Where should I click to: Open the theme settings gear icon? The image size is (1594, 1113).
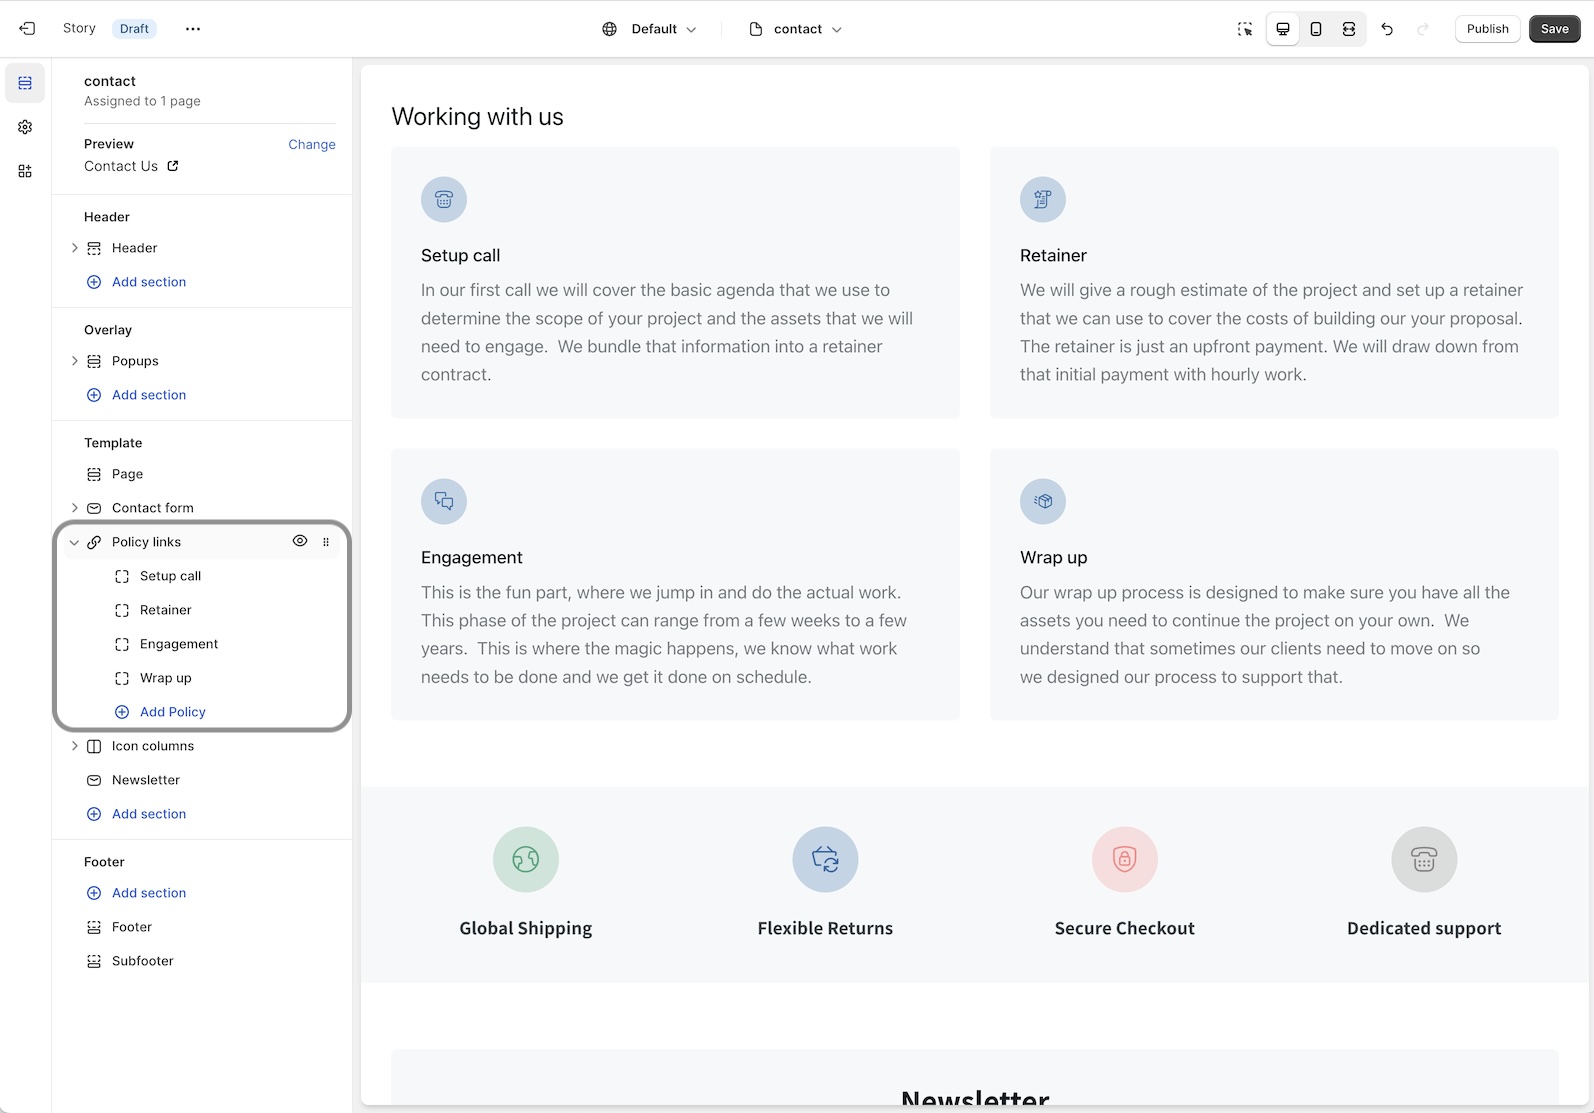coord(25,127)
